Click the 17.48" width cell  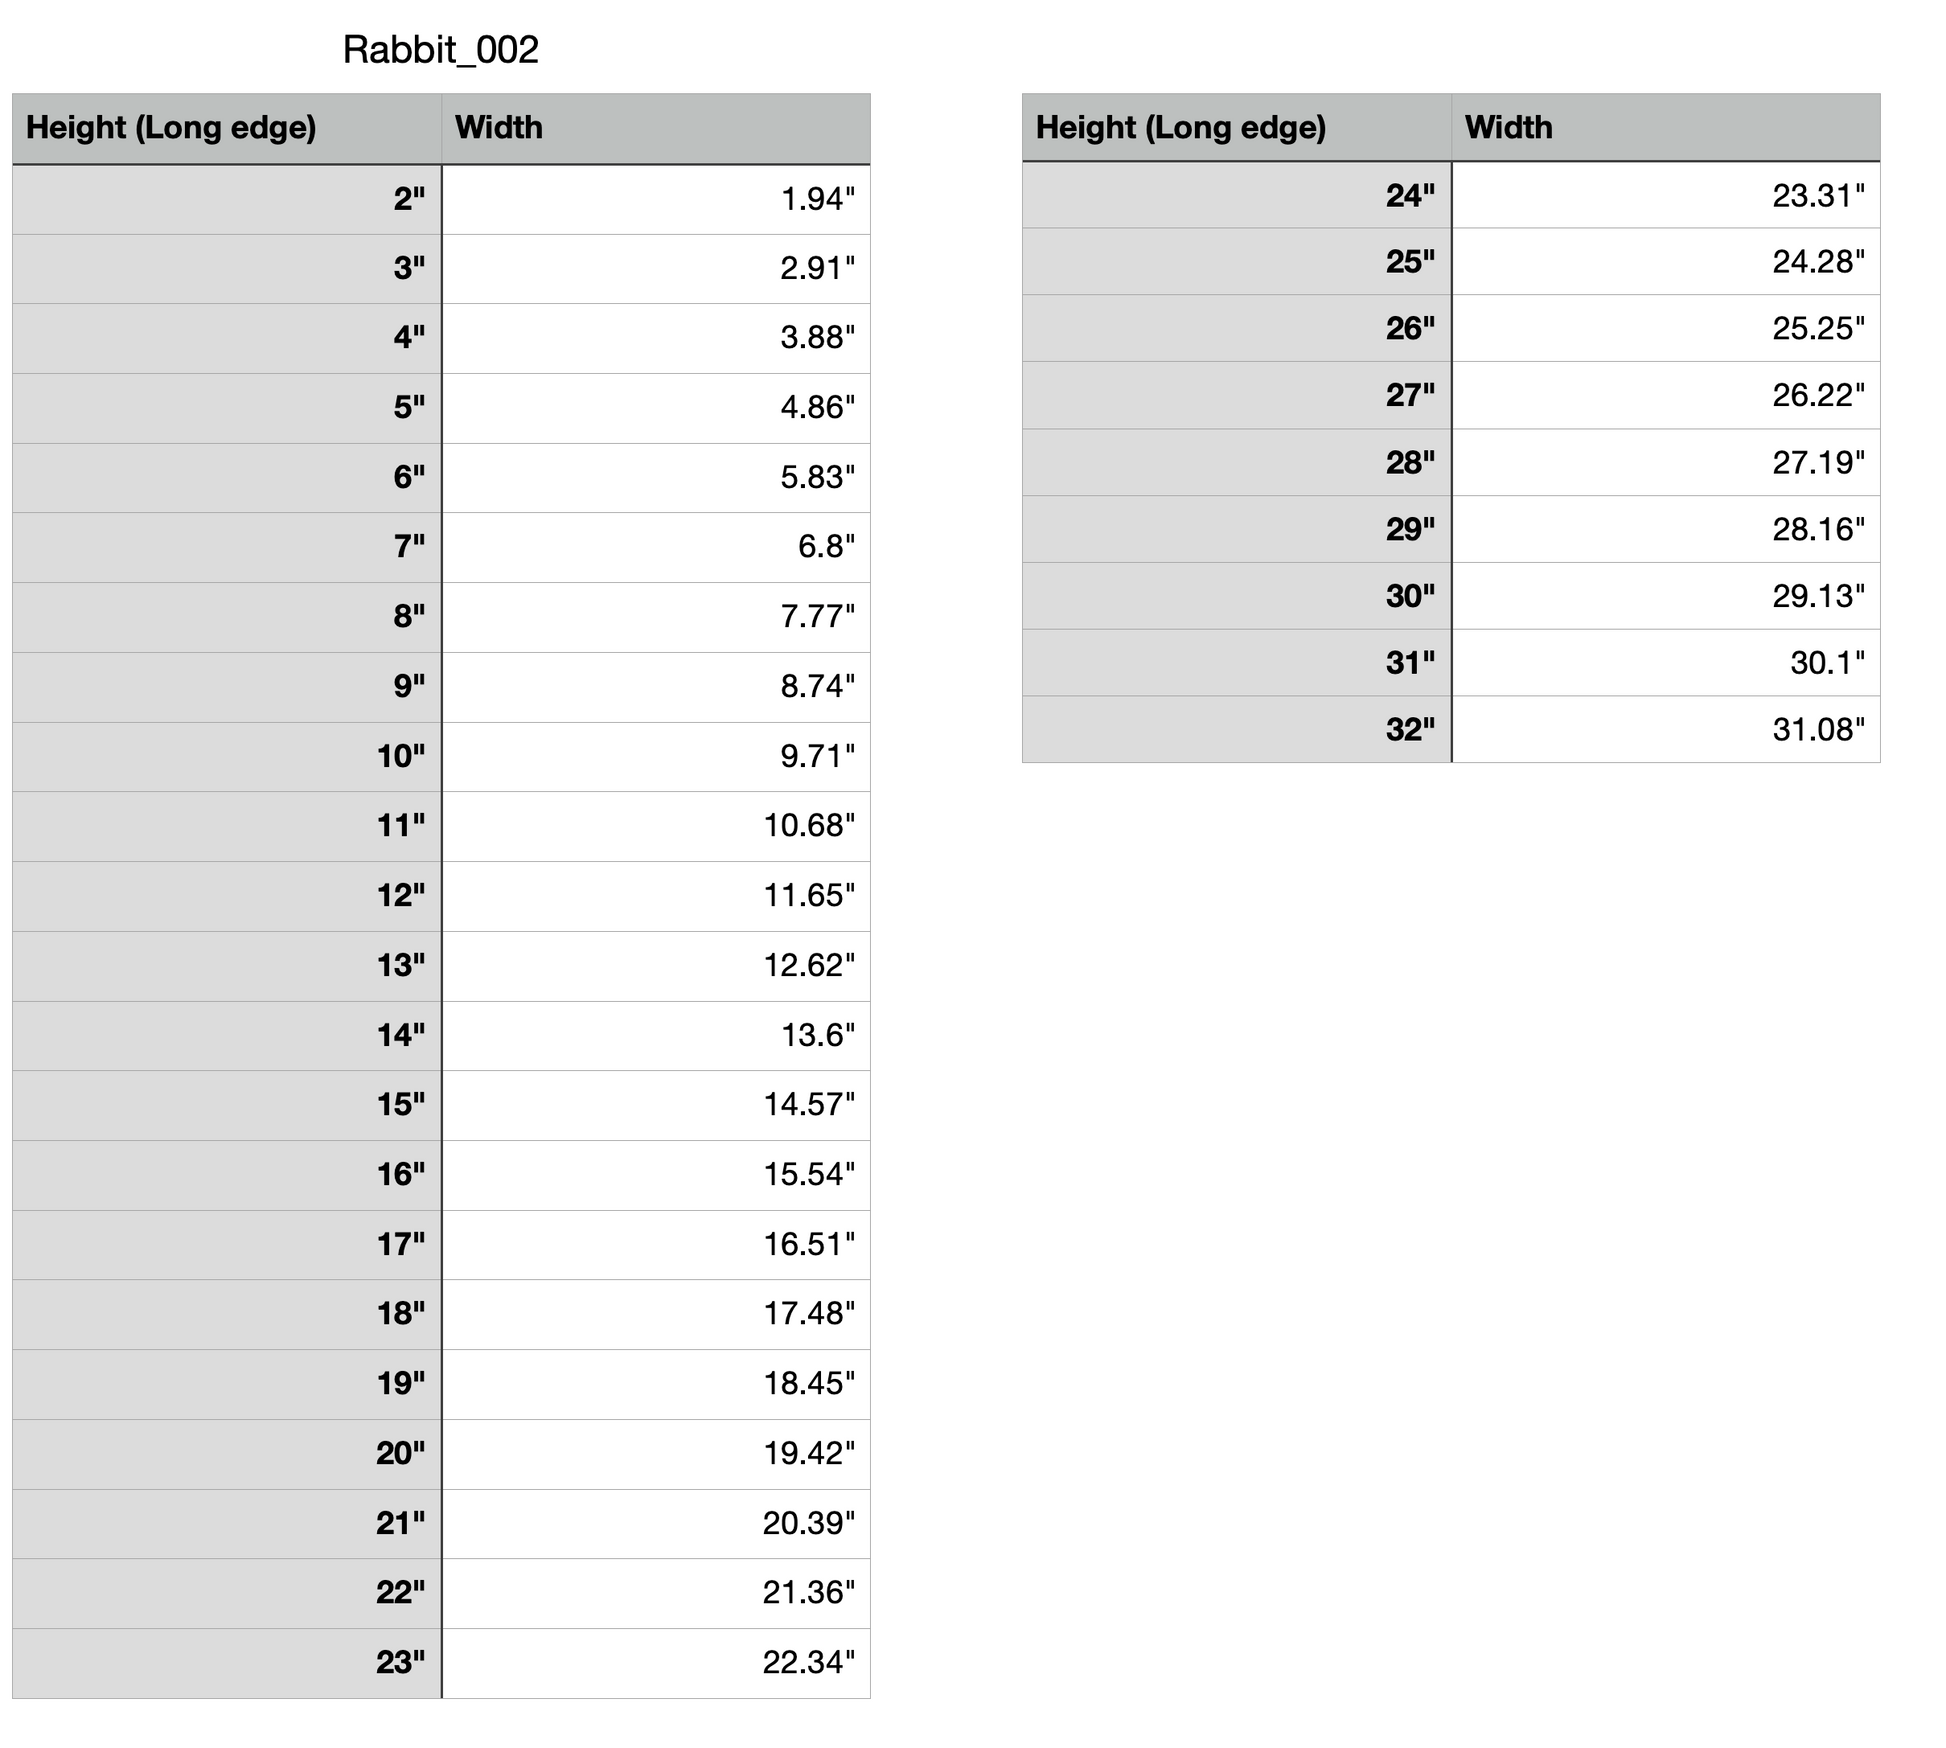coord(809,1313)
